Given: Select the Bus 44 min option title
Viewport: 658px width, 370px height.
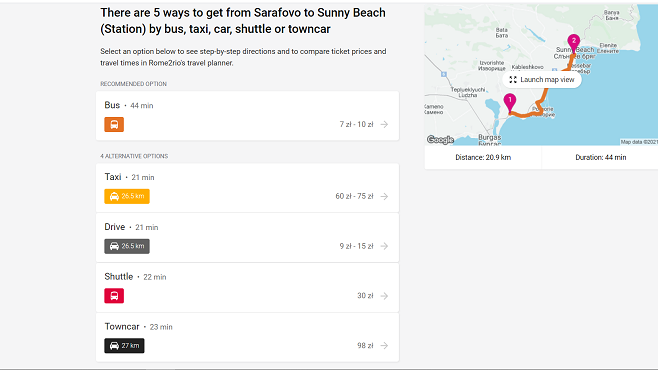Looking at the screenshot, I should click(x=129, y=105).
